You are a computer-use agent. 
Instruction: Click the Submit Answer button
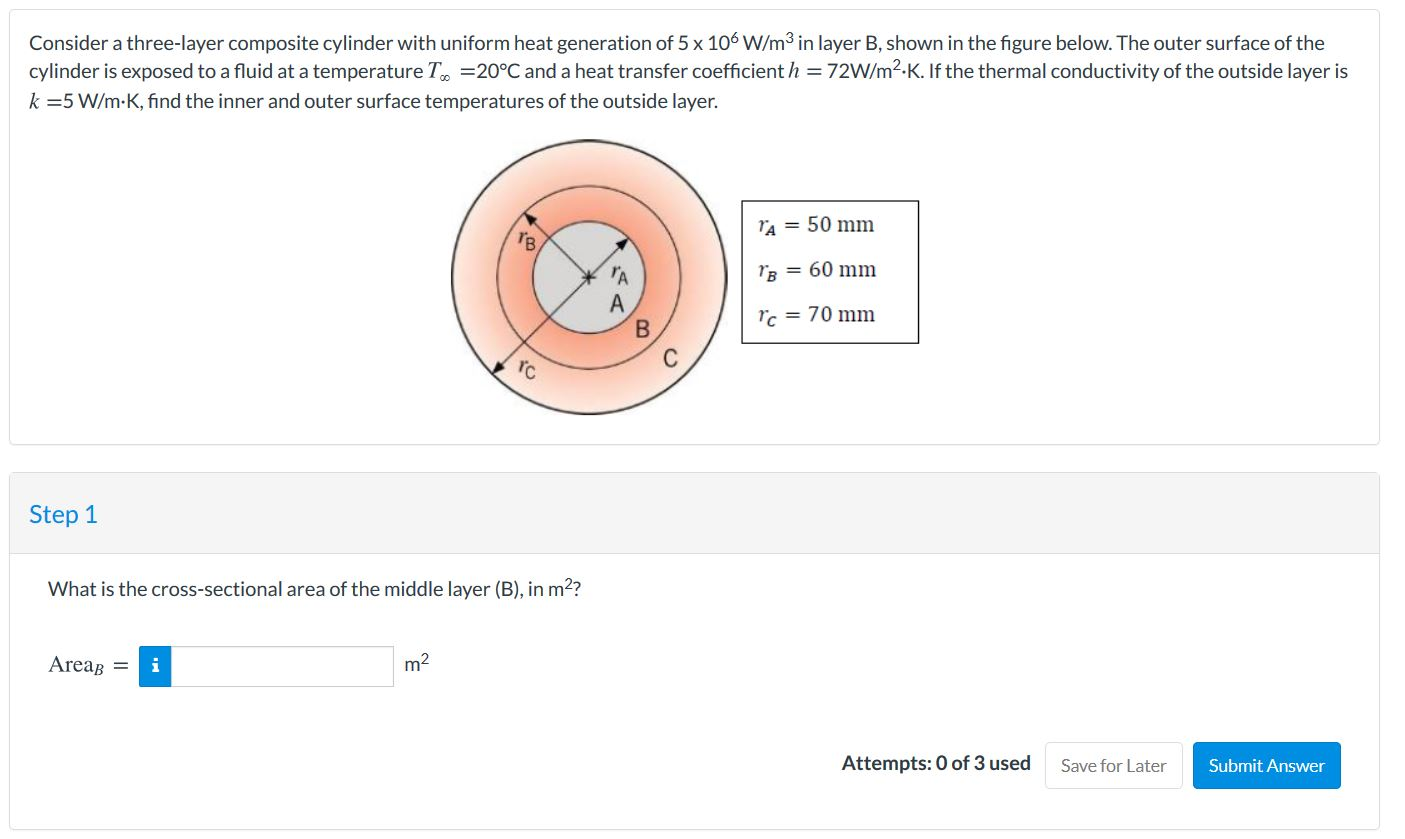[x=1266, y=765]
